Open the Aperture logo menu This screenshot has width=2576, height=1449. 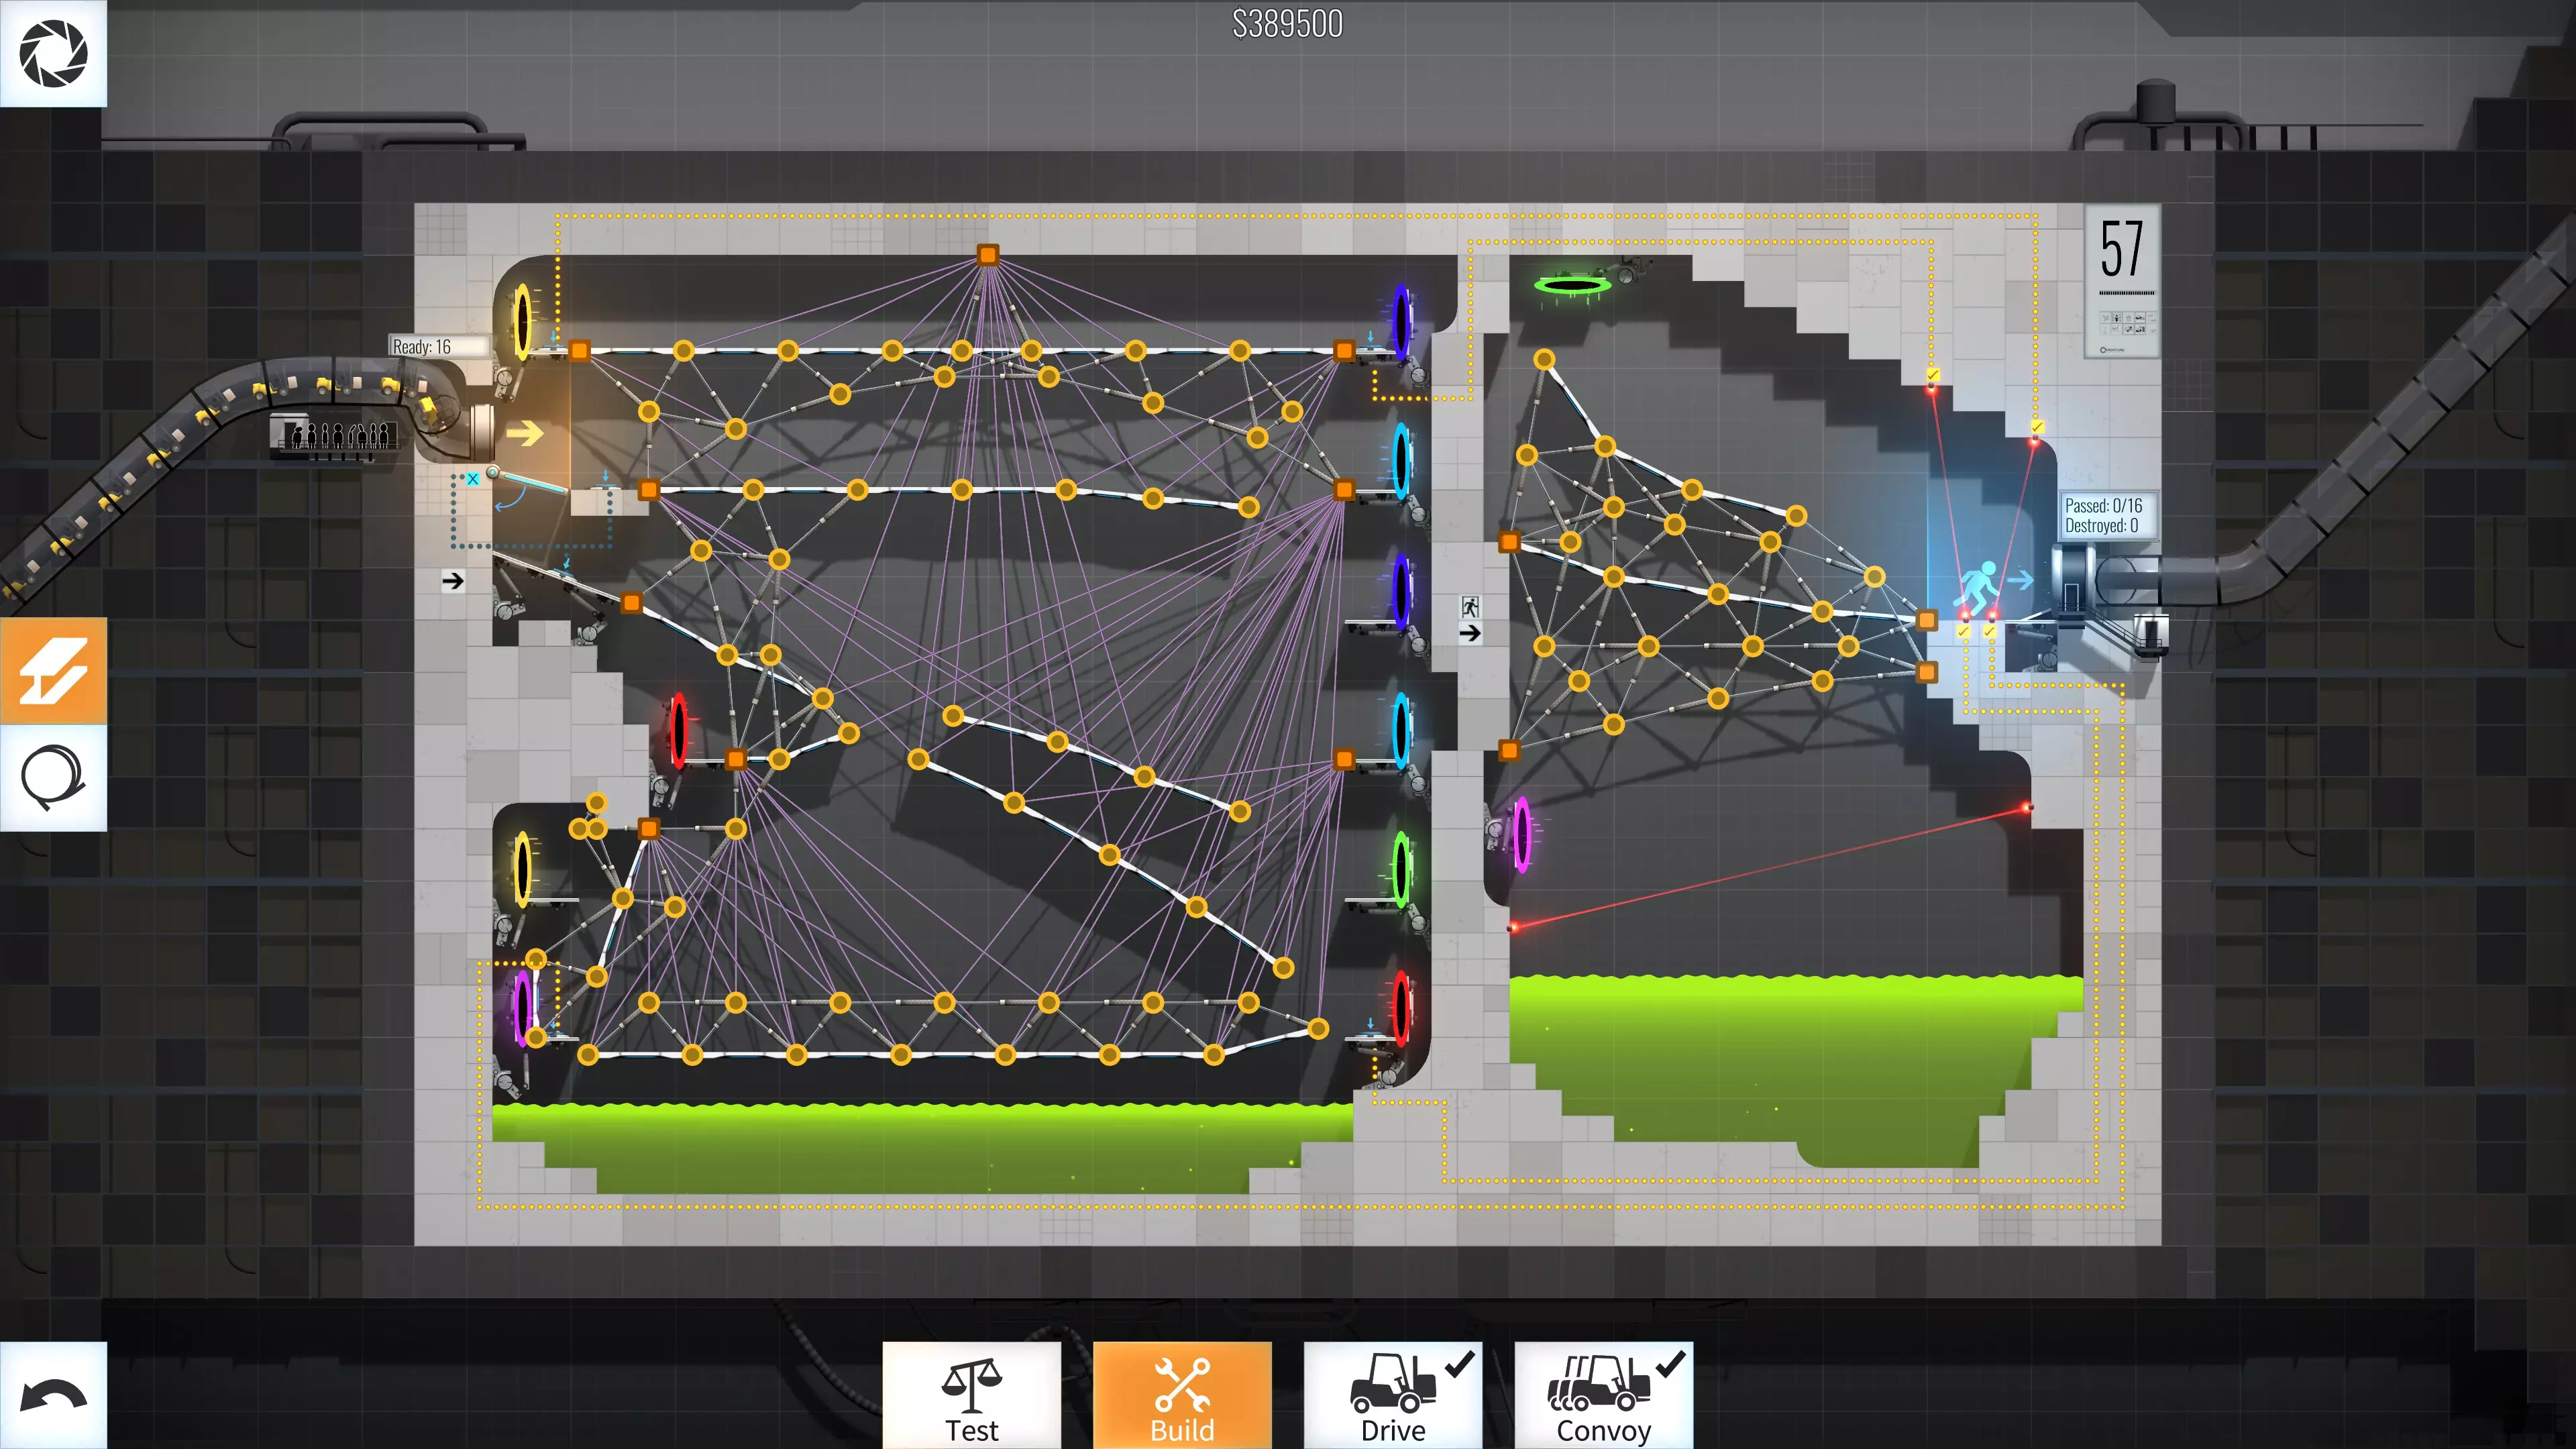pyautogui.click(x=53, y=53)
